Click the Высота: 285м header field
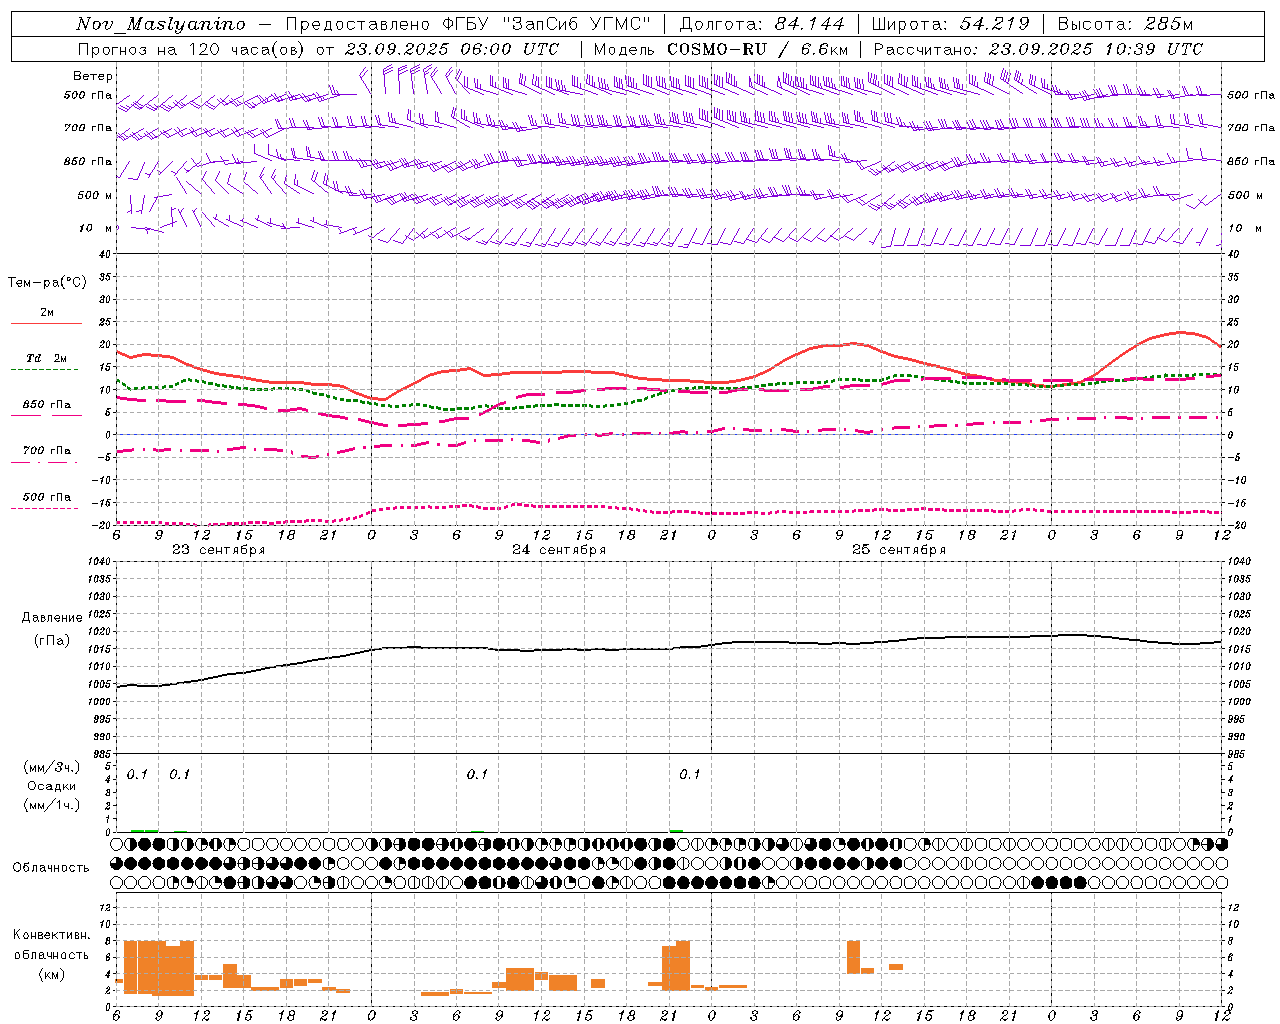Image resolution: width=1280 pixels, height=1024 pixels. pos(1125,24)
